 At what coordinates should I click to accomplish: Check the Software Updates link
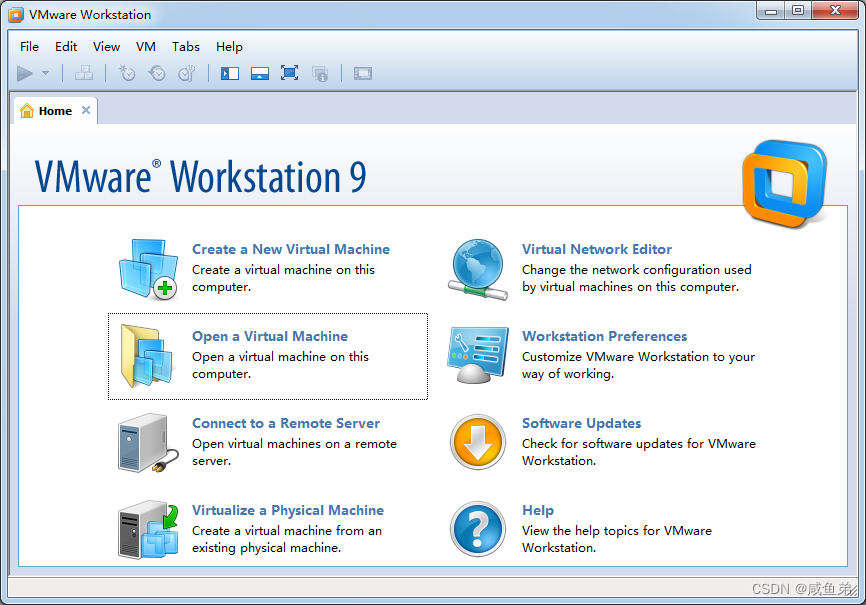pyautogui.click(x=582, y=423)
